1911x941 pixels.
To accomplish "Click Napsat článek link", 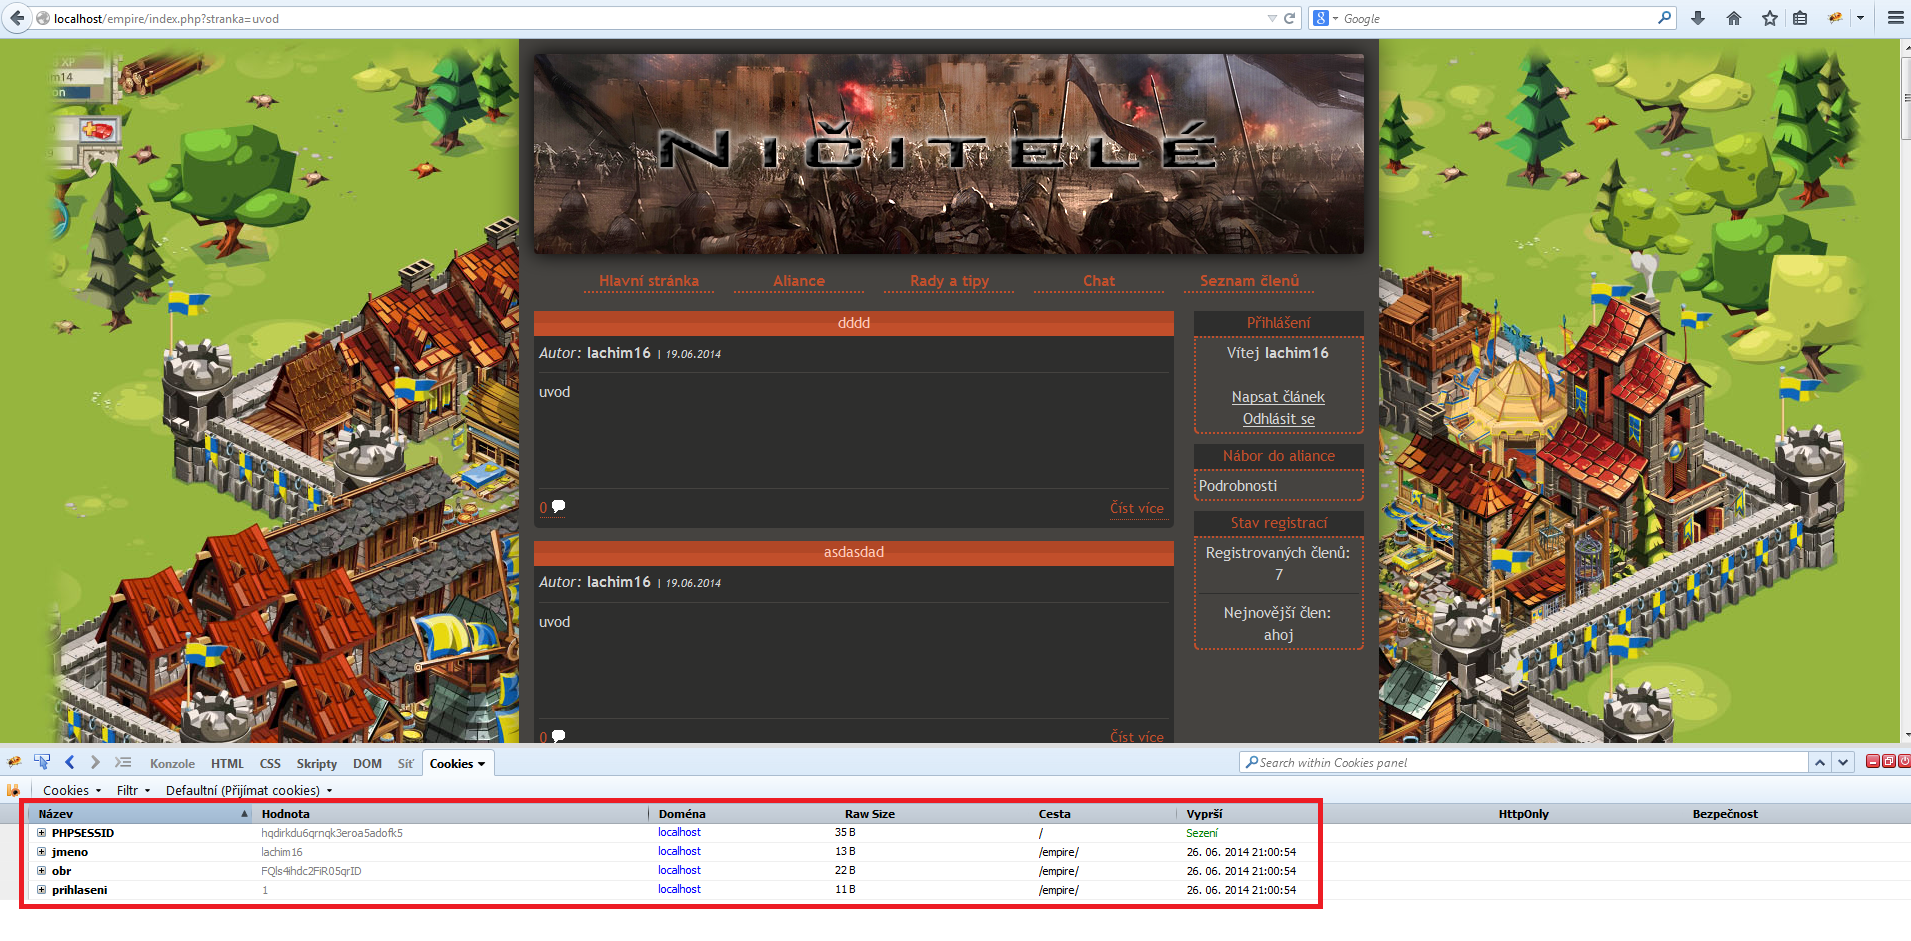I will click(x=1278, y=397).
